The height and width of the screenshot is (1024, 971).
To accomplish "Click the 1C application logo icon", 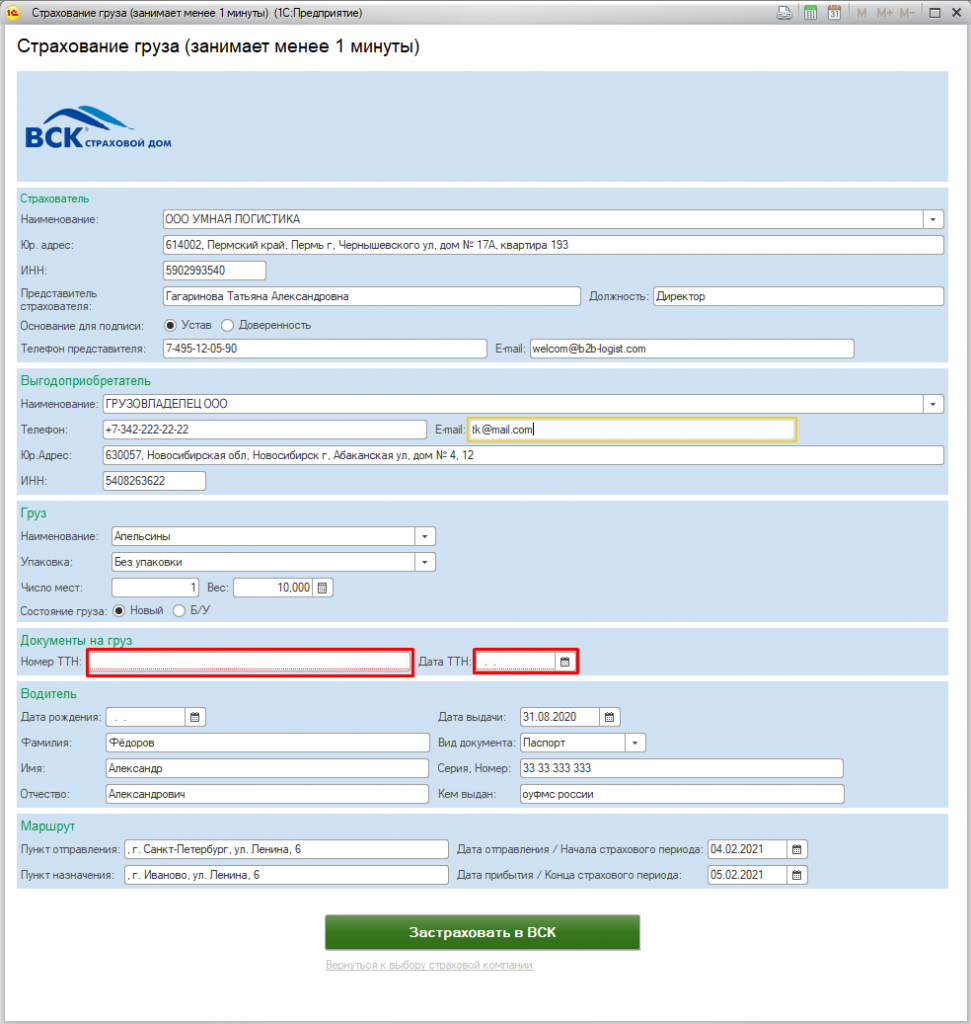I will [13, 12].
